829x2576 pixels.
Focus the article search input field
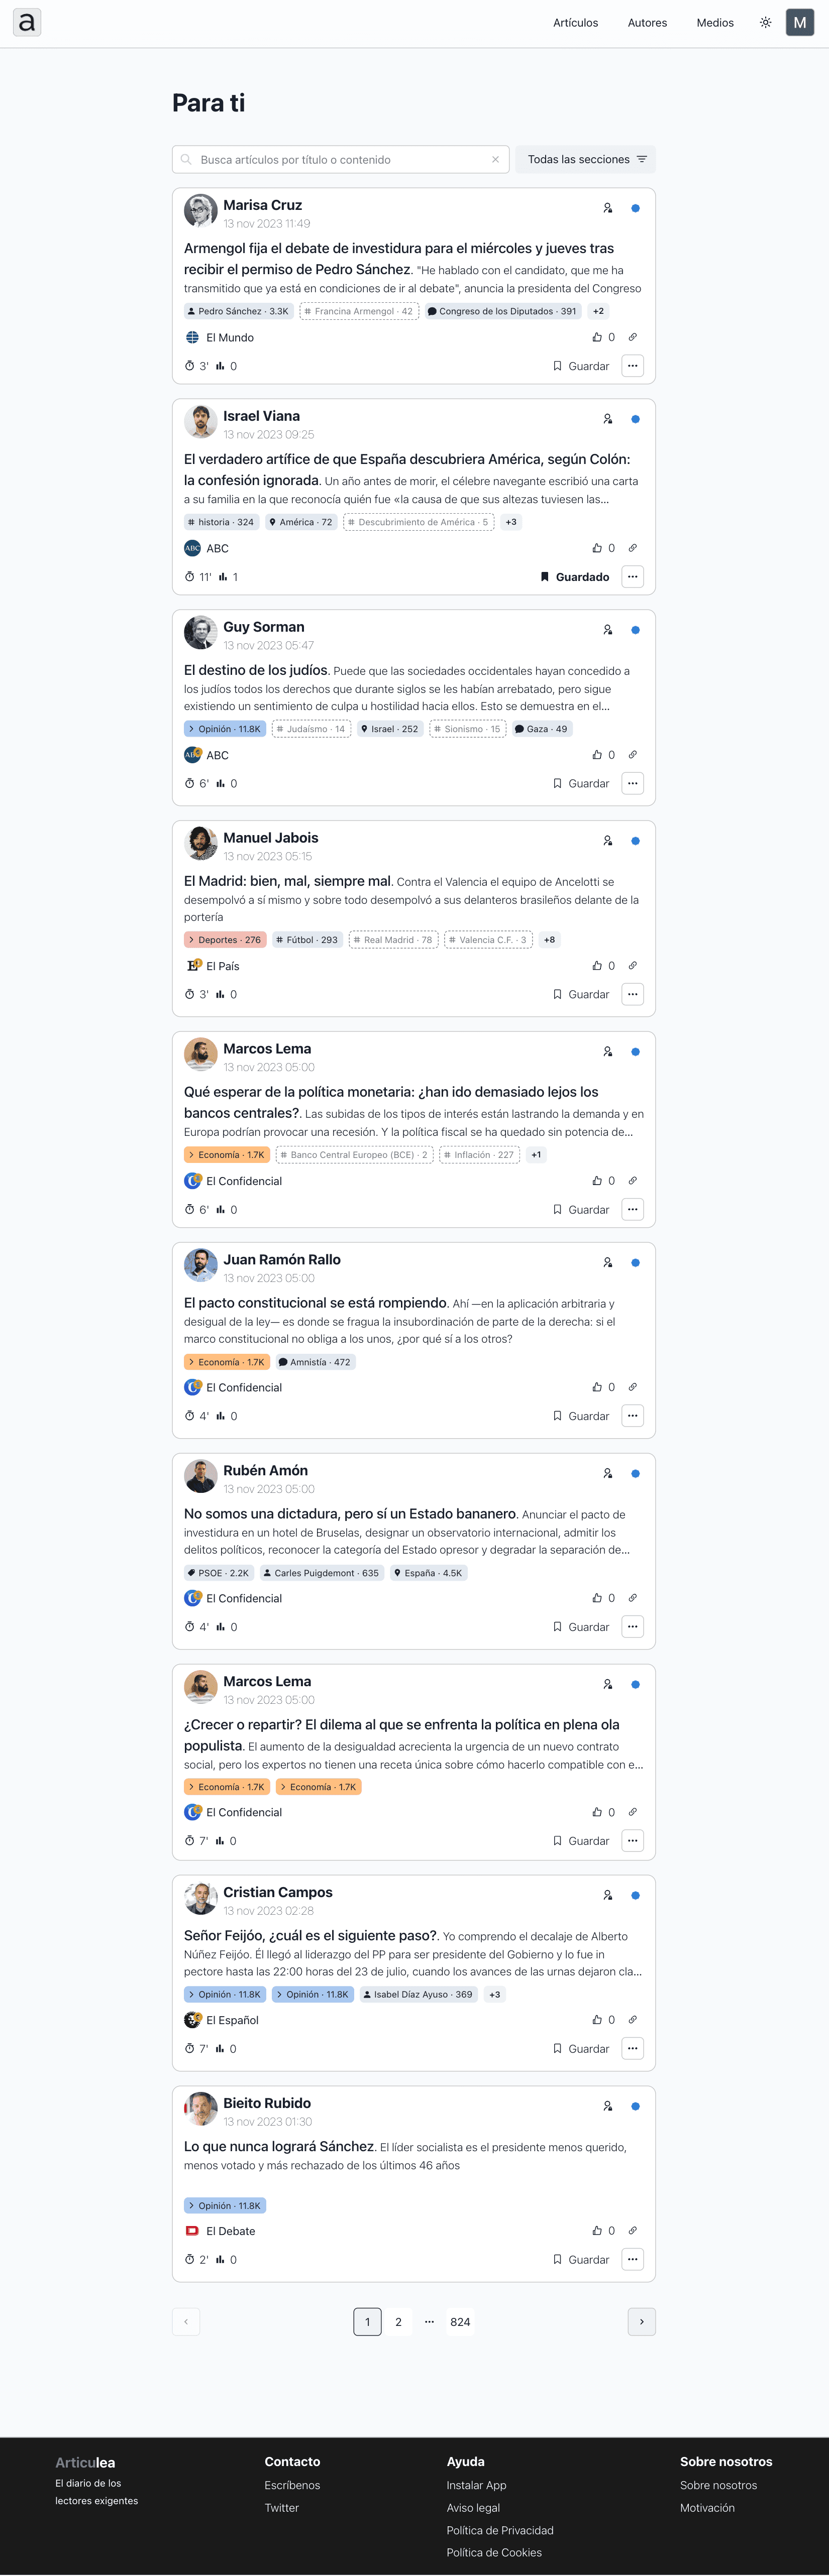(x=340, y=160)
